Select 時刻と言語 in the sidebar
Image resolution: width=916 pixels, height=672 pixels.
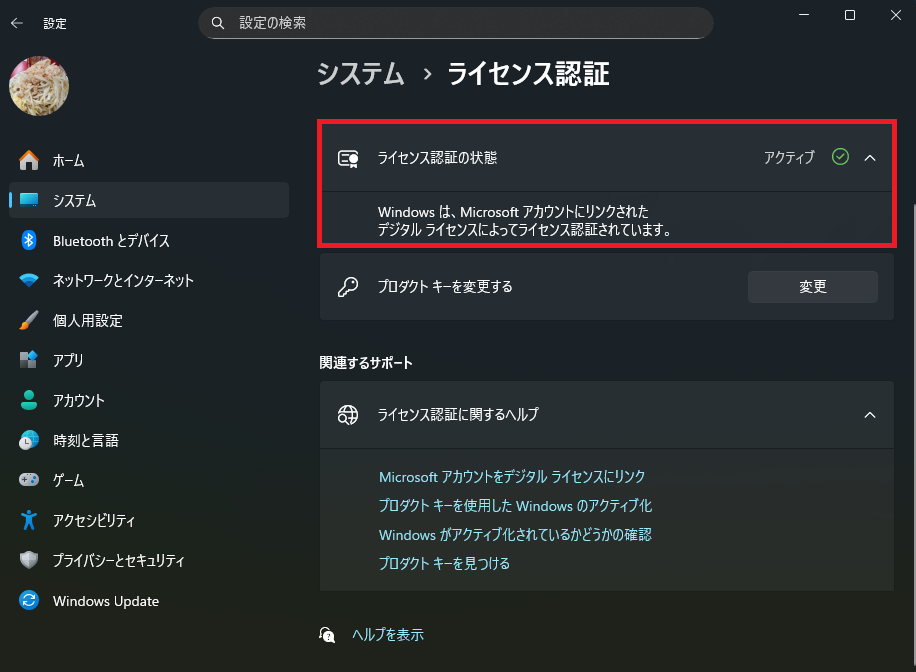(x=85, y=440)
